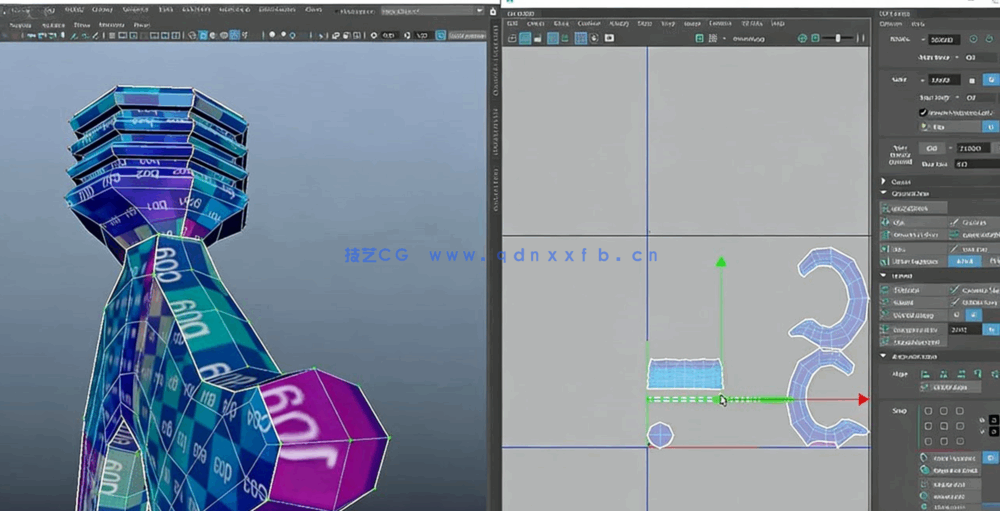Toggle the top-left checkbox in the Snap grid
Screen dimensions: 1000x511
tap(928, 411)
